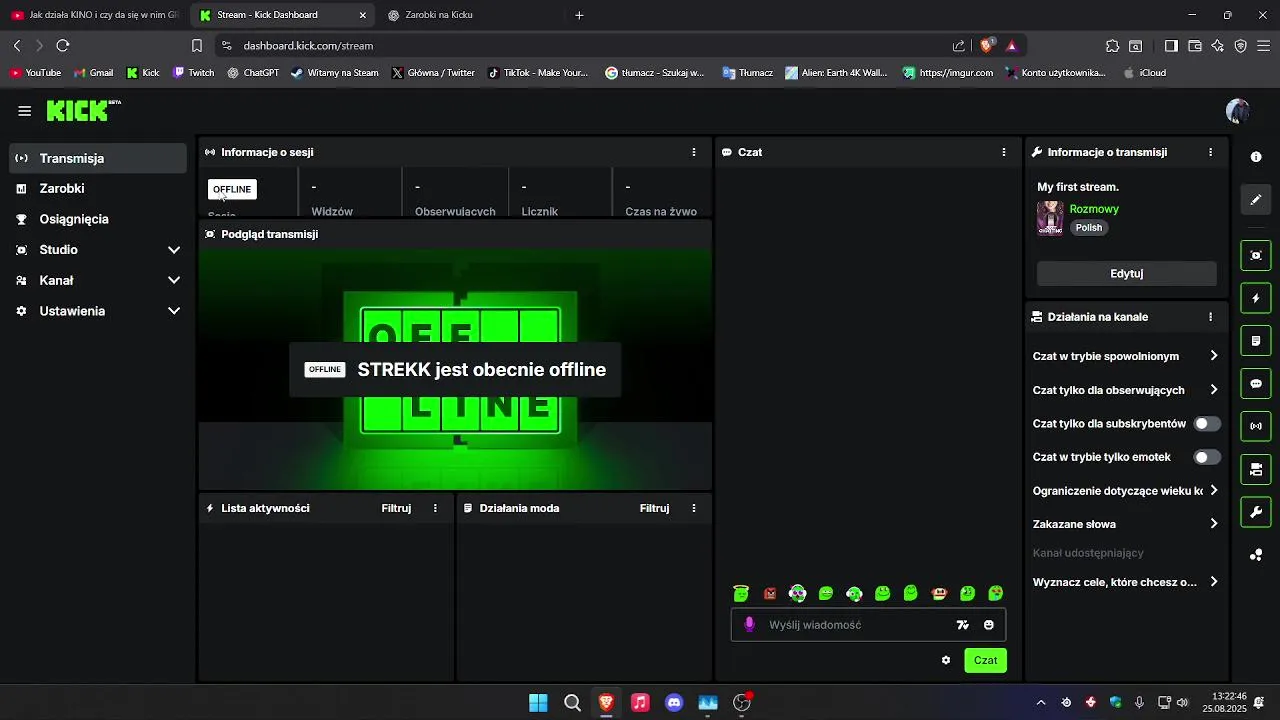Viewport: 1280px width, 720px height.
Task: Click the speech bubble icon in right toolbar
Action: tap(1256, 384)
